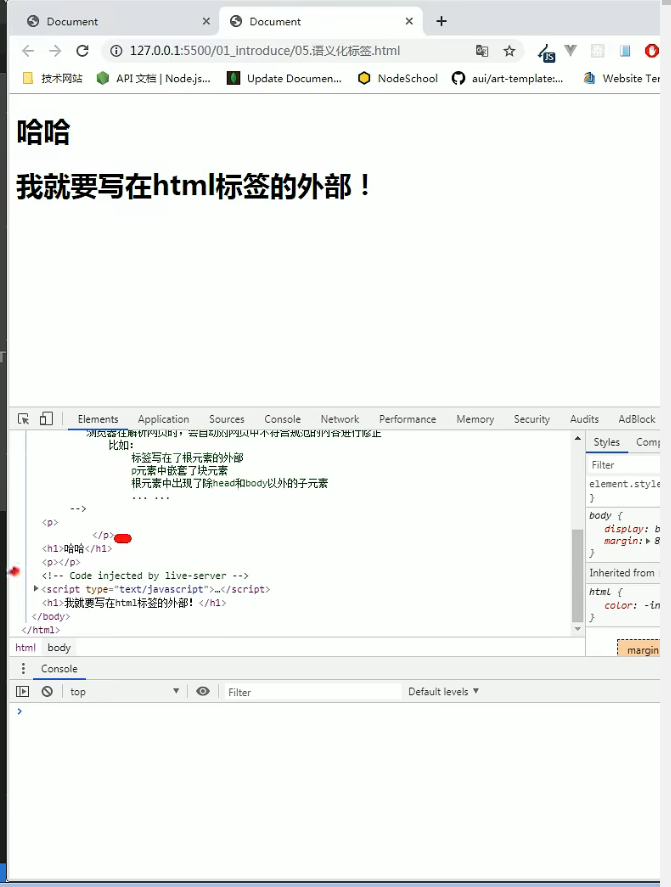The height and width of the screenshot is (887, 671).
Task: Reload the current page
Action: [x=83, y=51]
